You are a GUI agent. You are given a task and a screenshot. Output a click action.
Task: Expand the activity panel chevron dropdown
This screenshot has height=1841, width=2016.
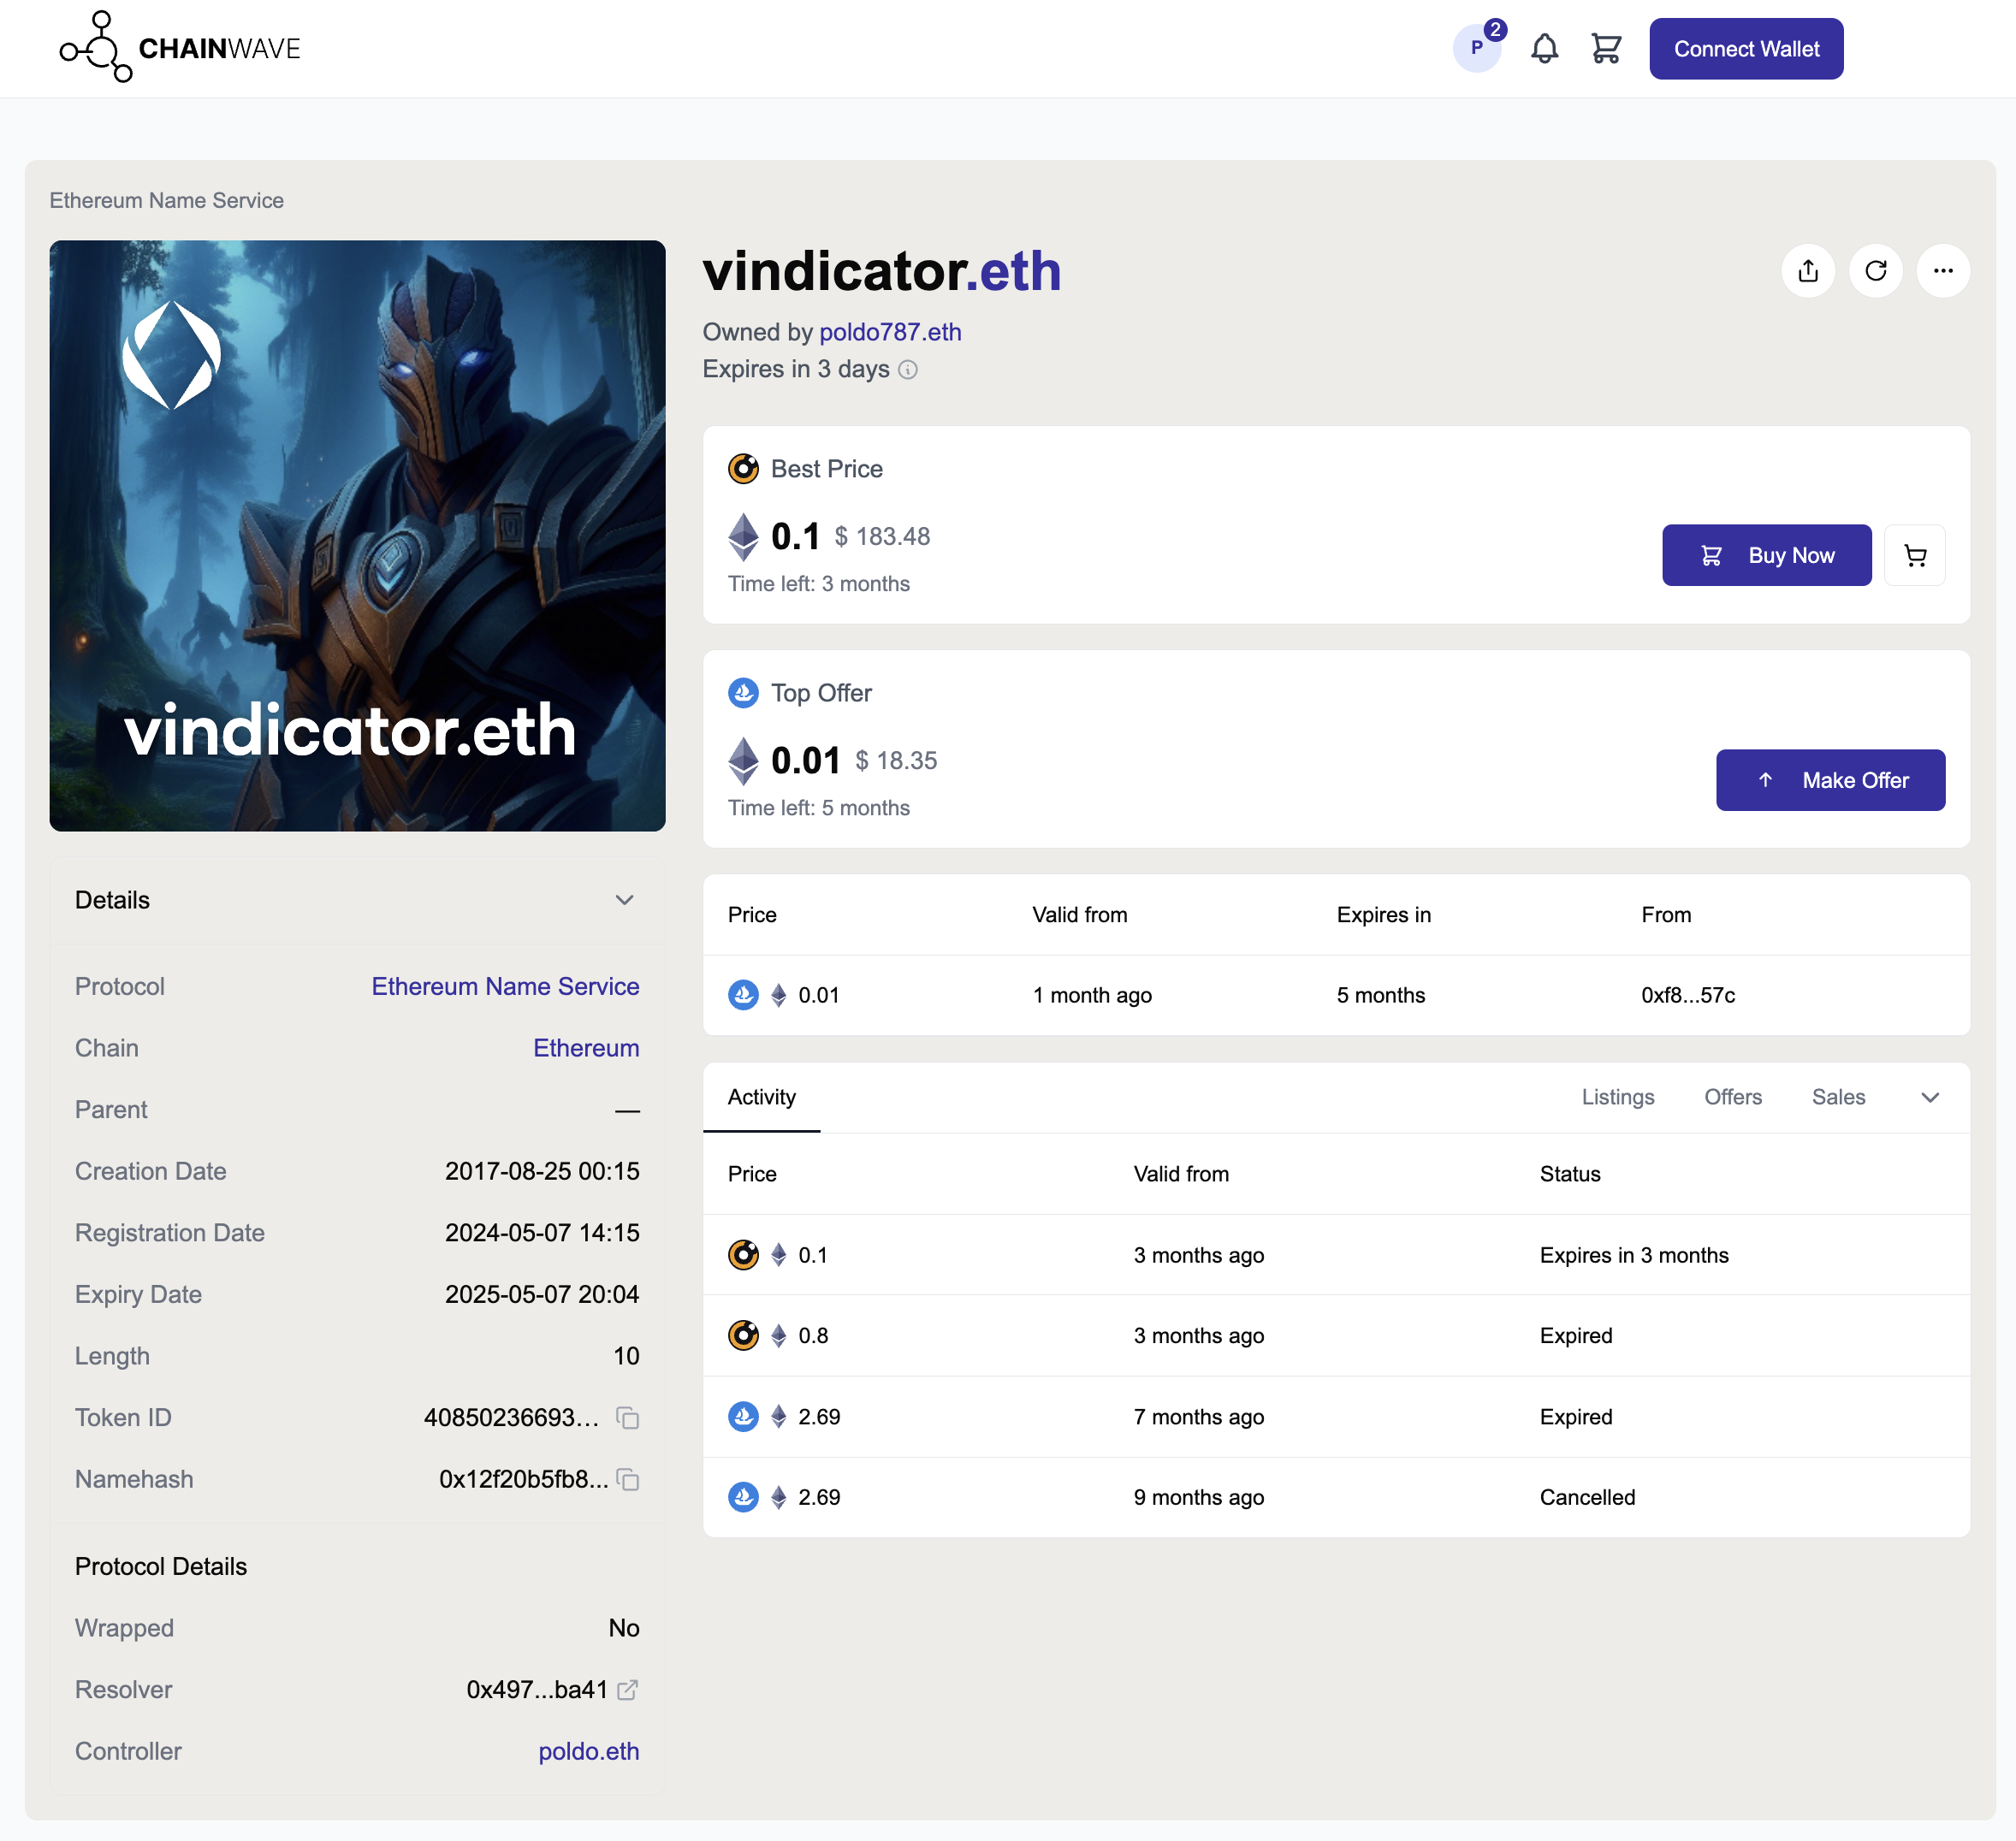(1930, 1098)
